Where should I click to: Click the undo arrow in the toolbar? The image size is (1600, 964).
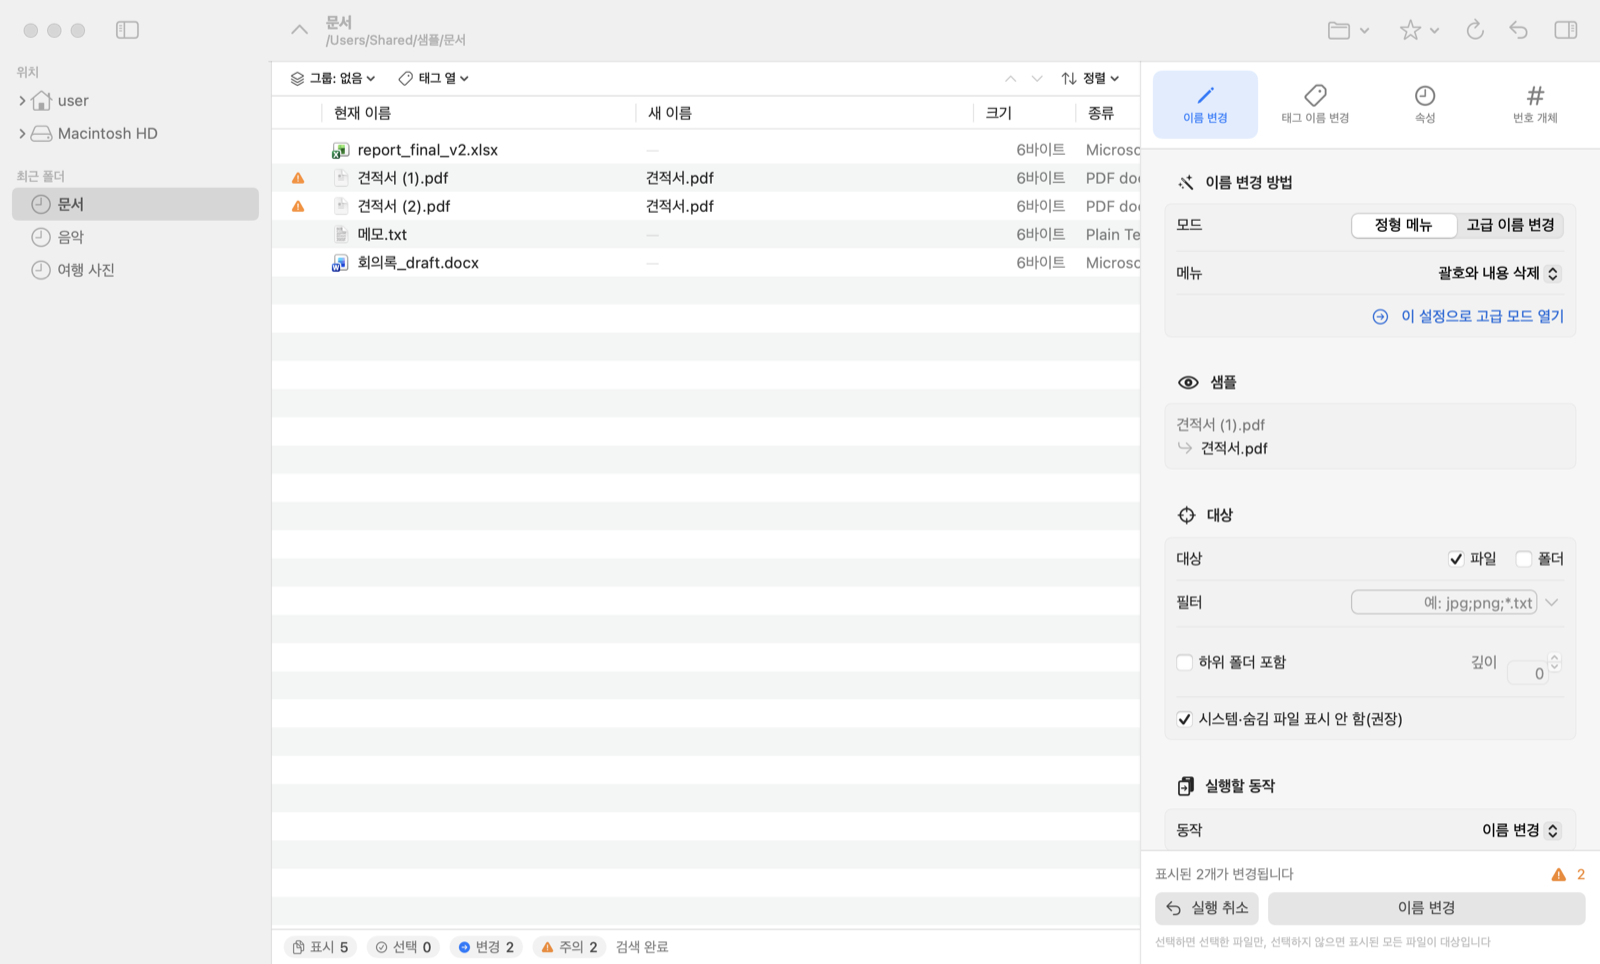[1518, 30]
